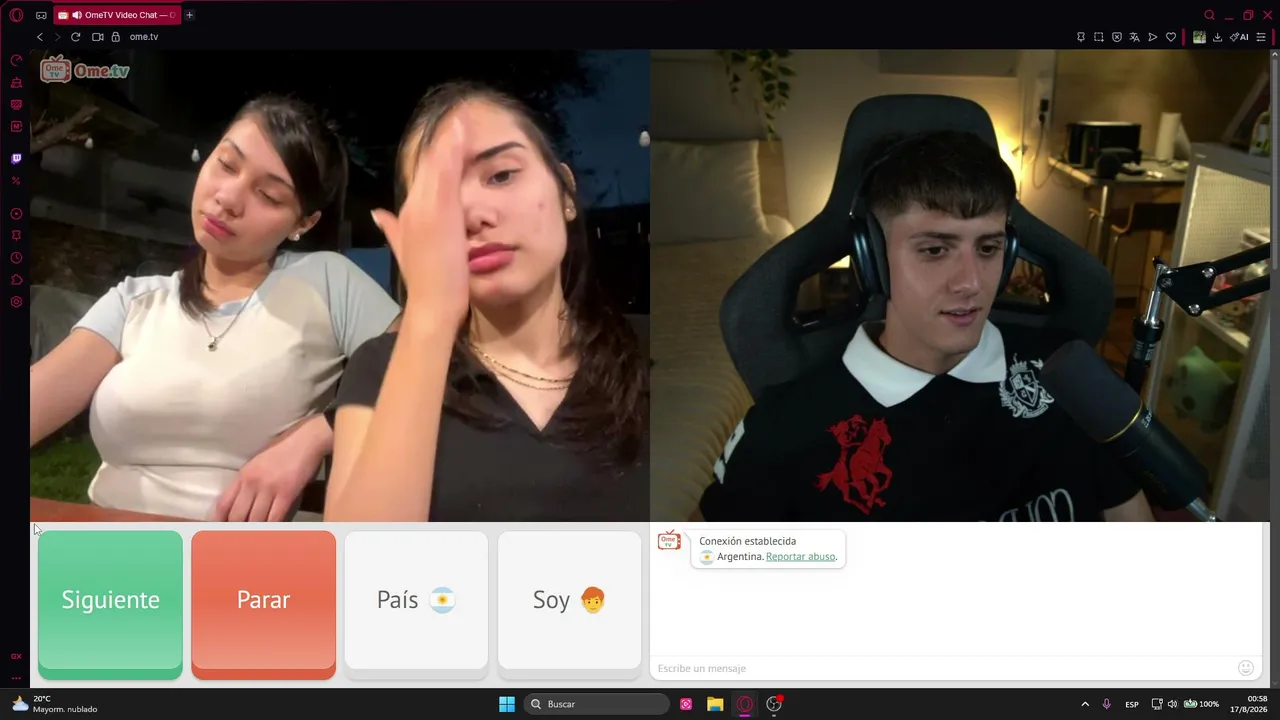1280x720 pixels.
Task: Open the GX icon at sidebar bottom
Action: tap(16, 656)
